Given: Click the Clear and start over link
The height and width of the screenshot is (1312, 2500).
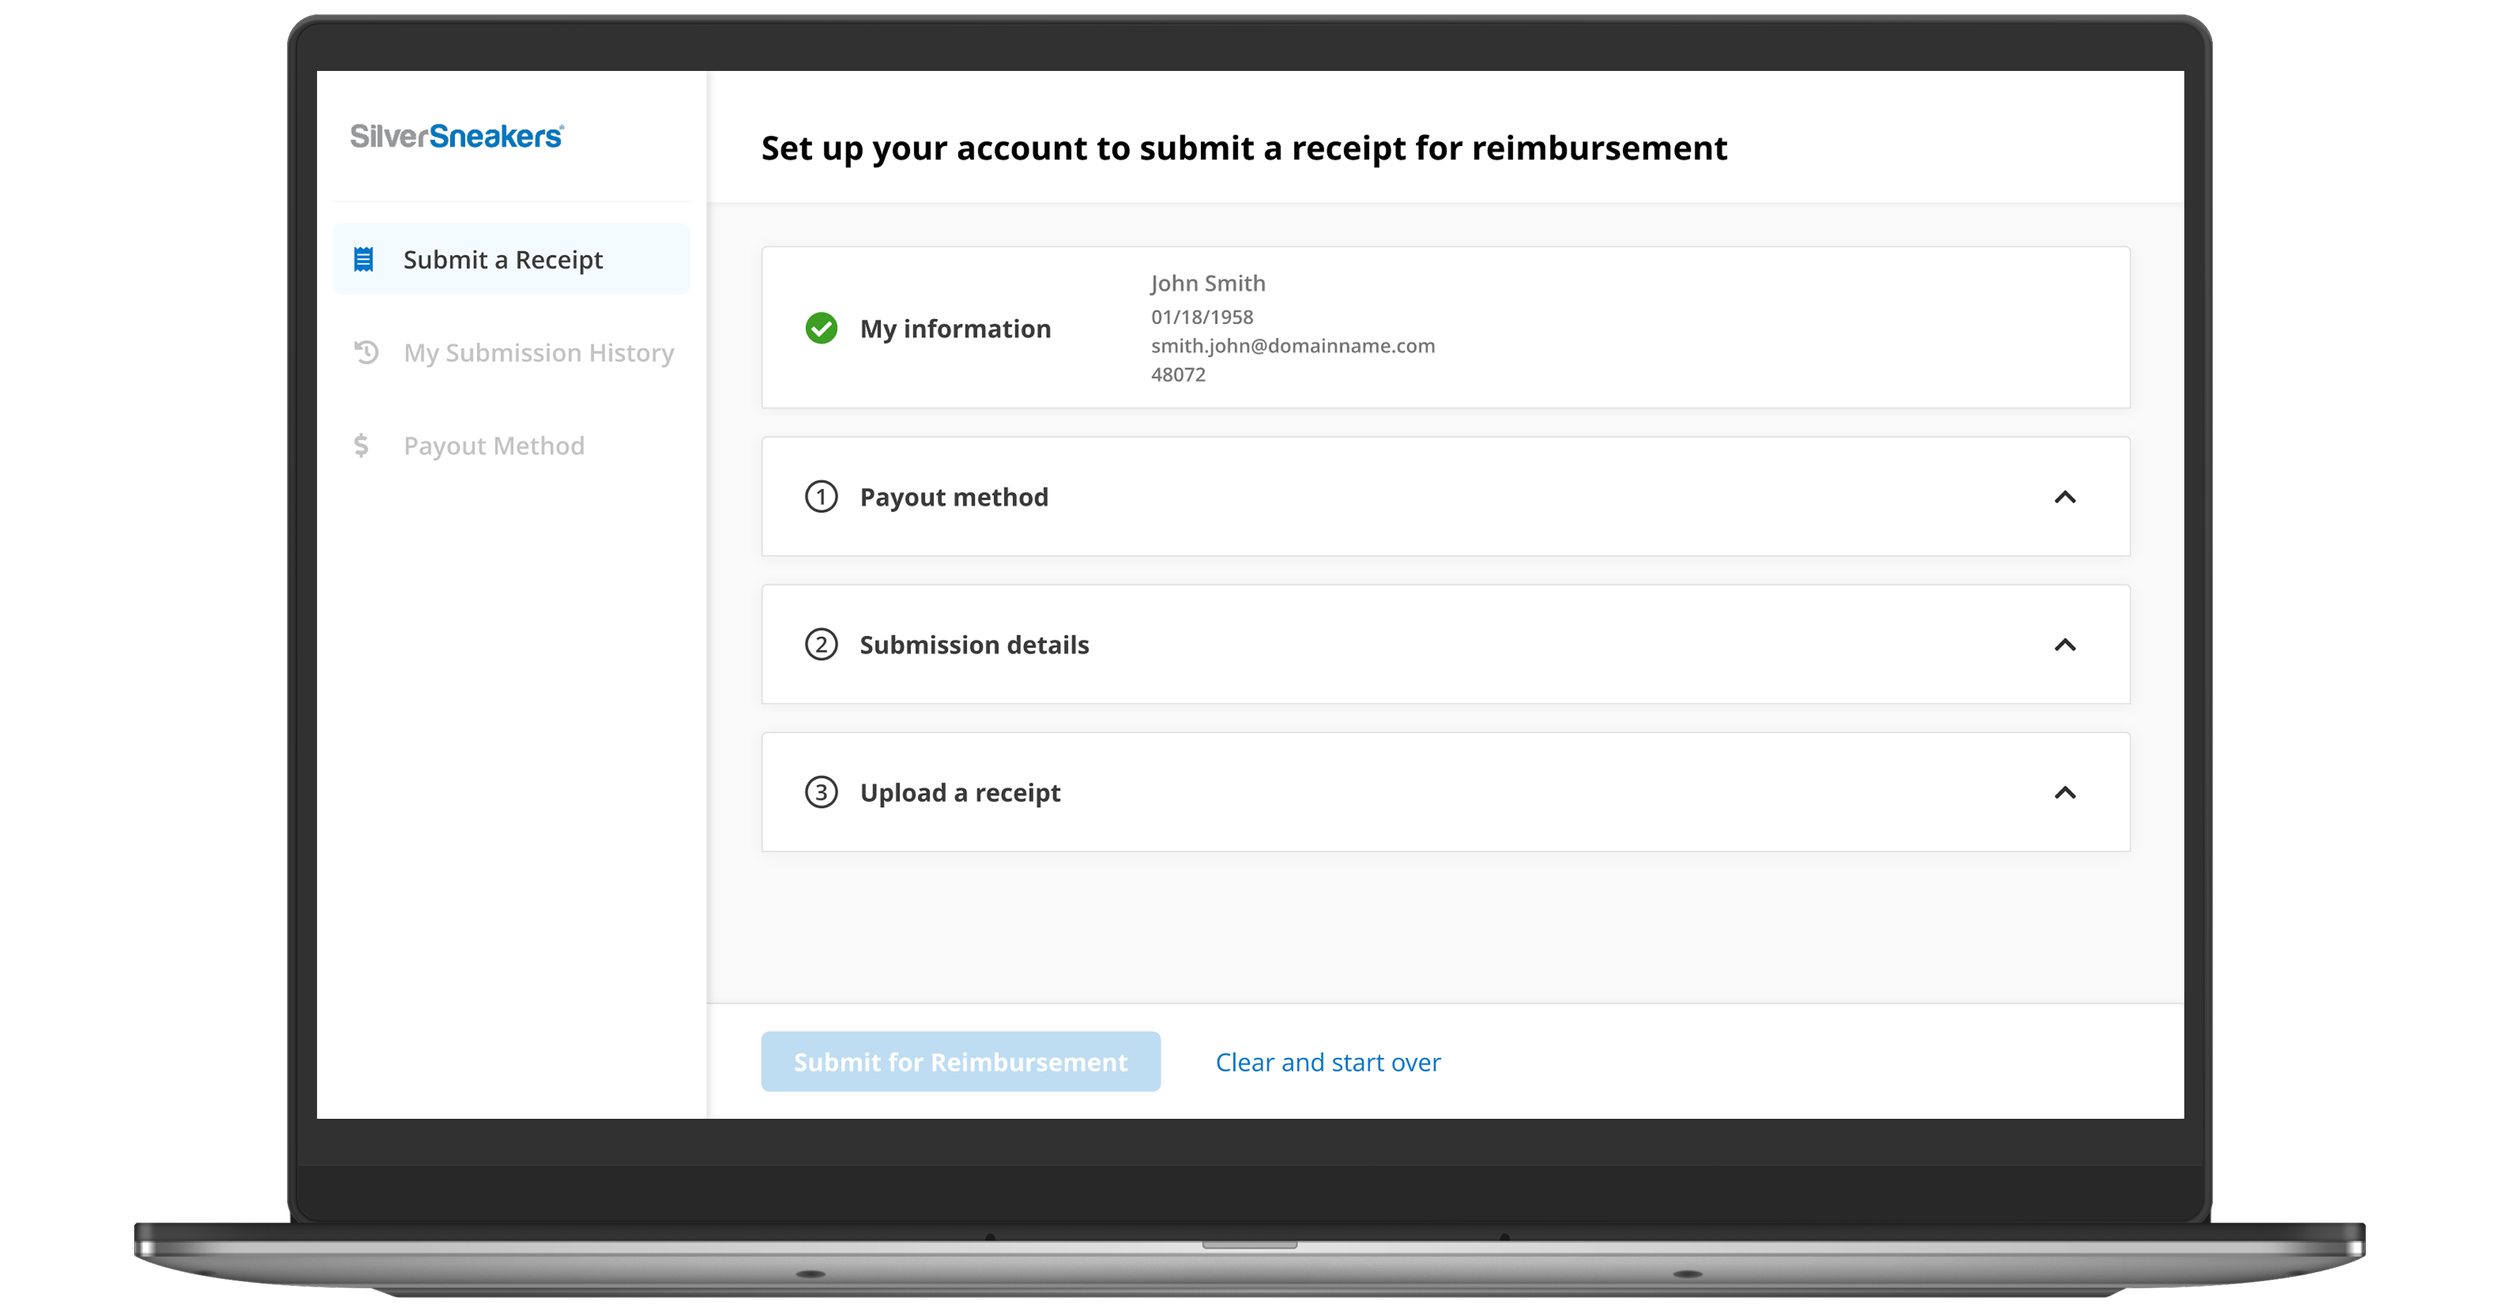Looking at the screenshot, I should (x=1327, y=1062).
